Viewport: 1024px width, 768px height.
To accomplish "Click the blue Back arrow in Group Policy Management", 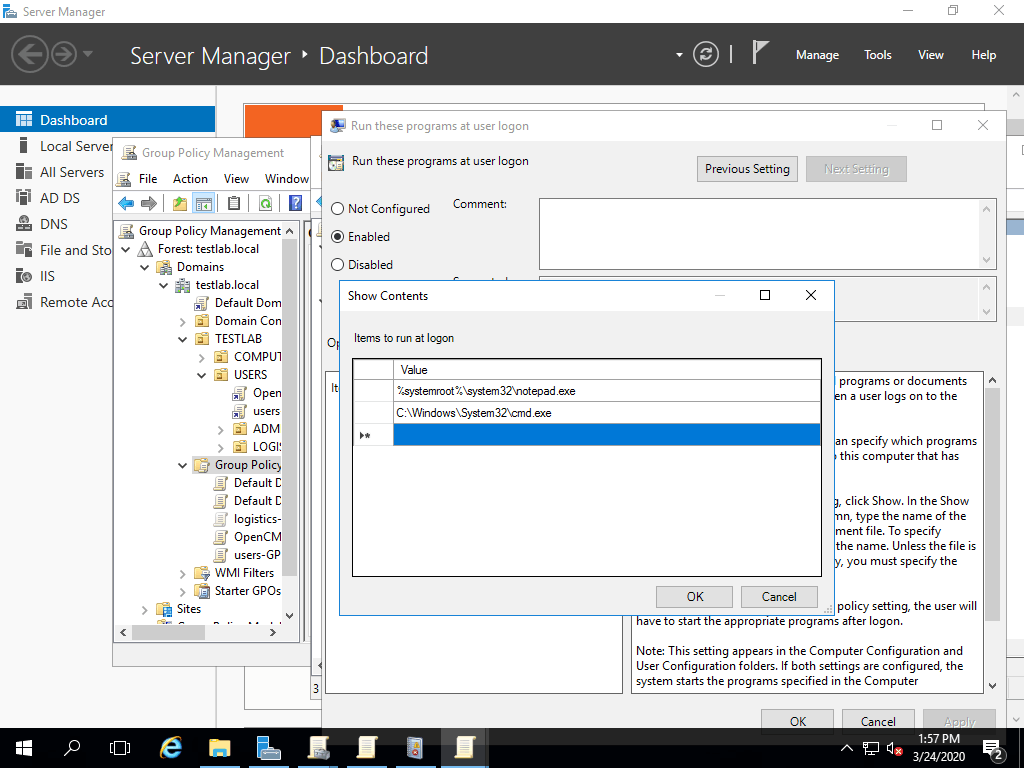I will (126, 203).
